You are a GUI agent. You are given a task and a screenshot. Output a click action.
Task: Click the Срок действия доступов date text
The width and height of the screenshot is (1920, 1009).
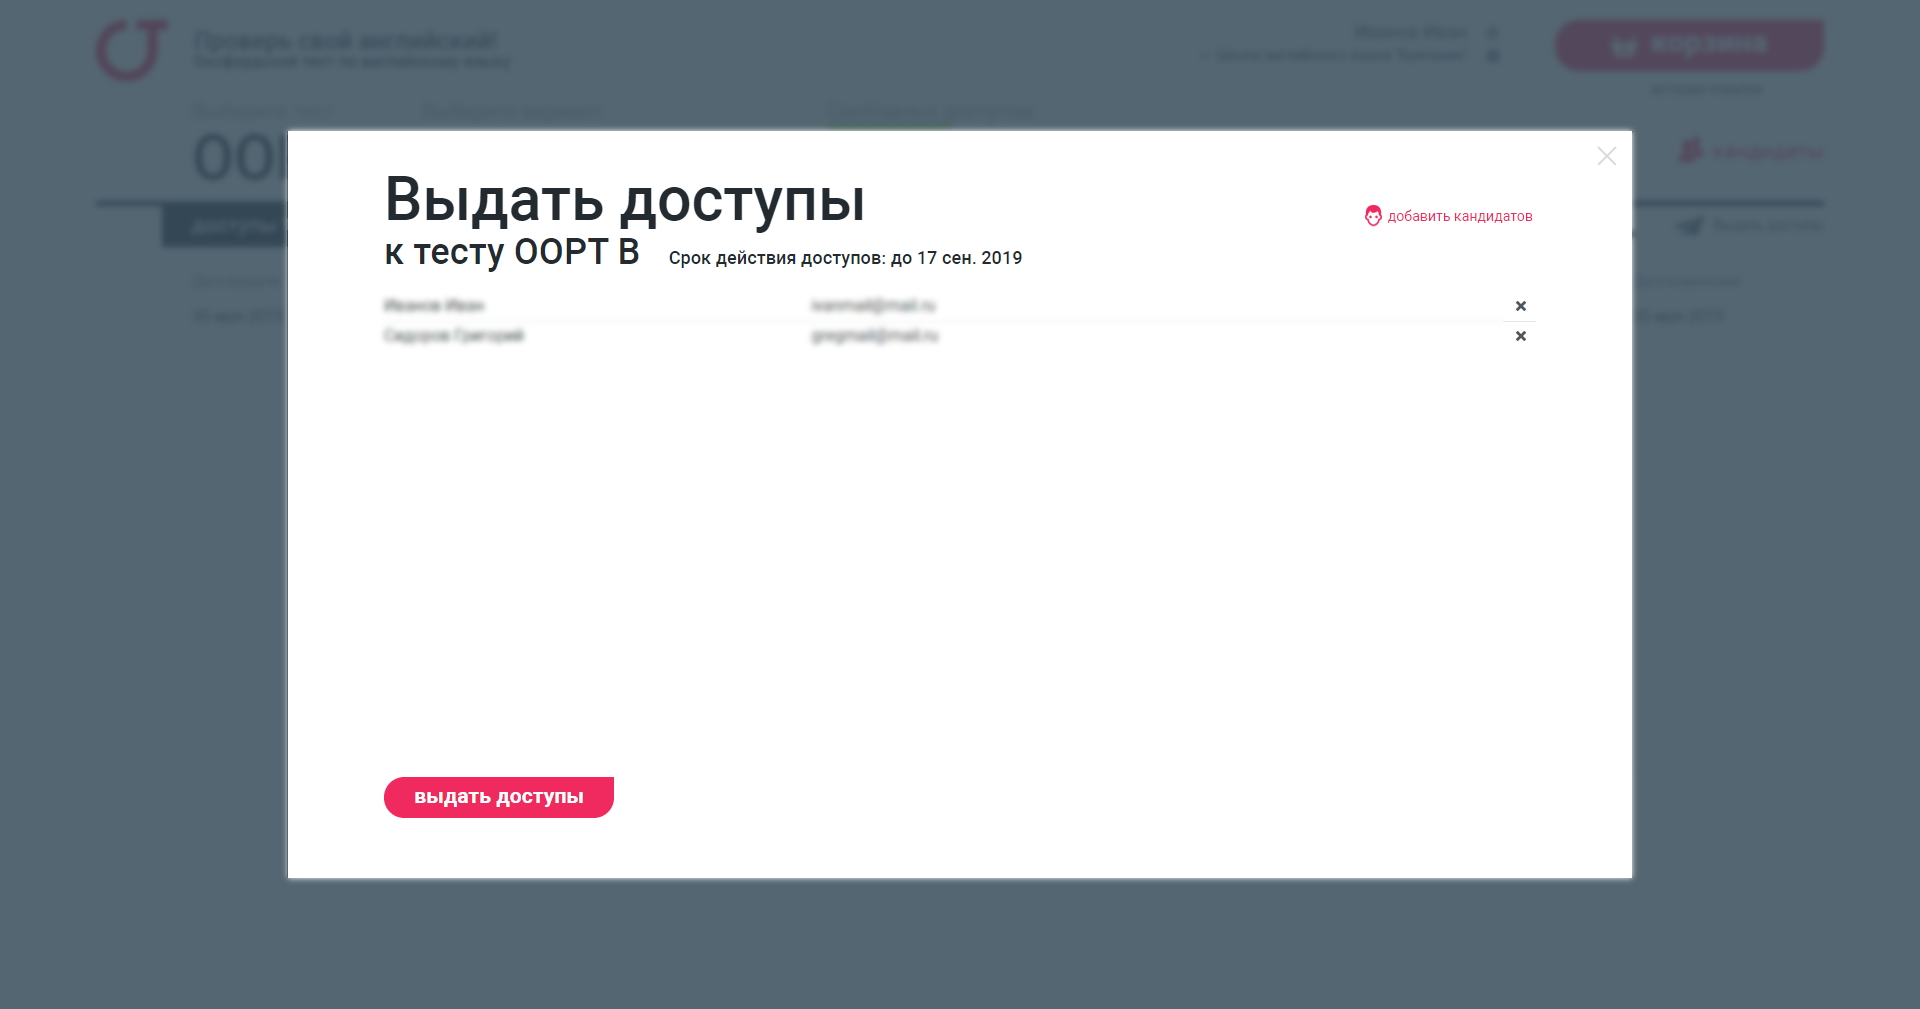(845, 258)
